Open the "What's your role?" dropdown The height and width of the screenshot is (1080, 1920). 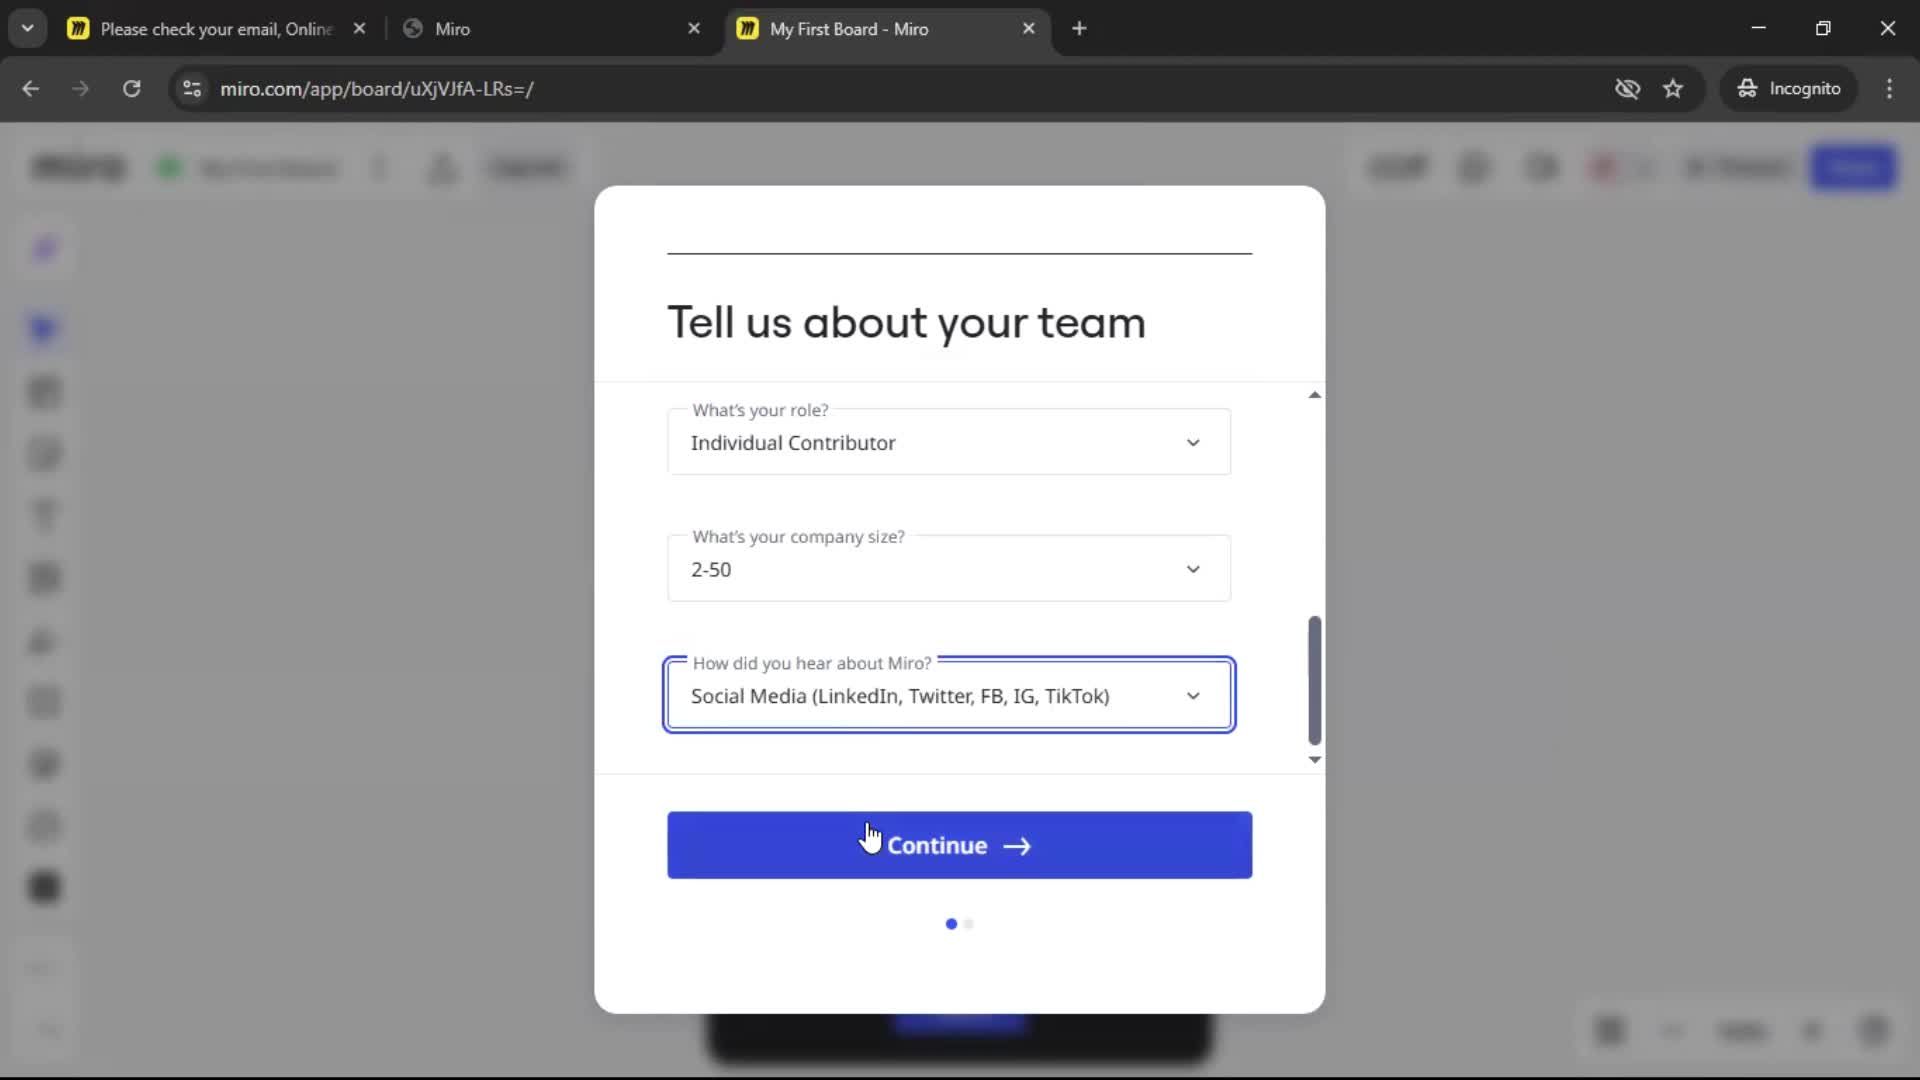tap(948, 442)
